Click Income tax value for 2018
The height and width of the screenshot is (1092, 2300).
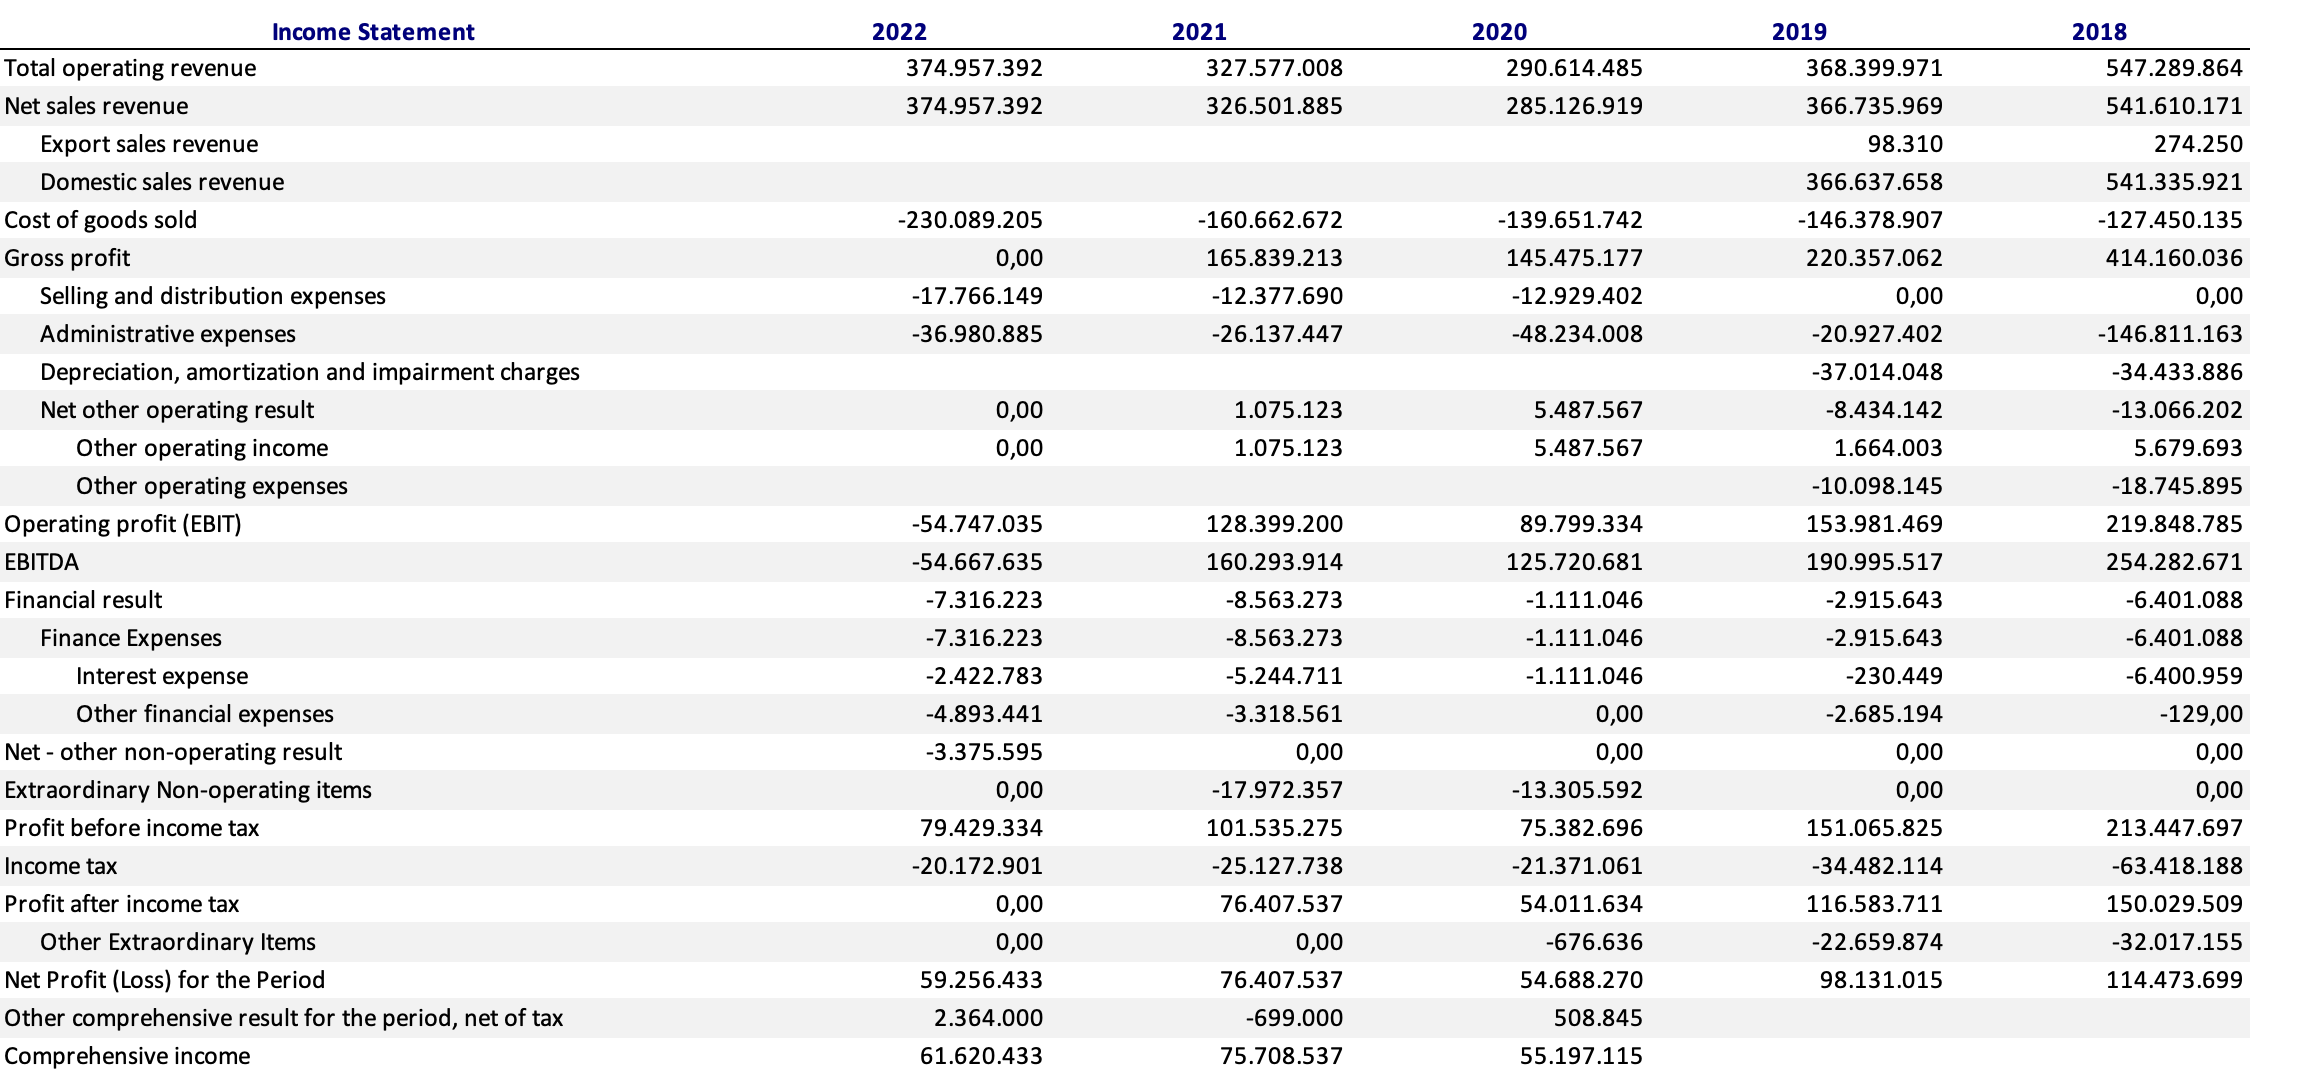coord(2176,866)
